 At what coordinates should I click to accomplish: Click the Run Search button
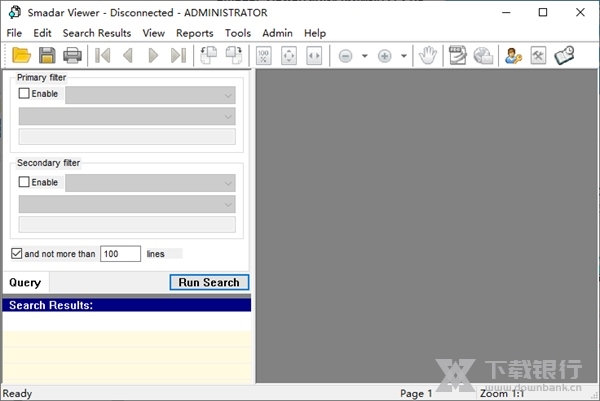point(209,283)
